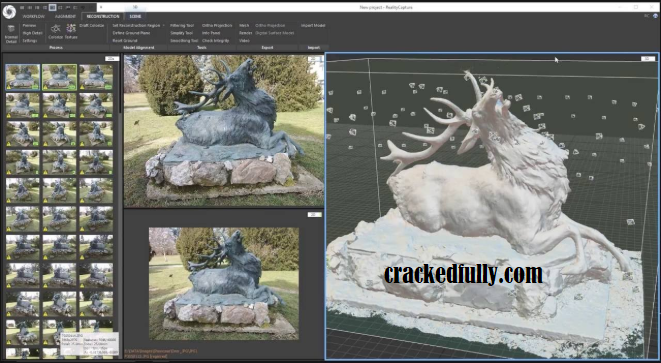Open the 3D view mode badge
This screenshot has height=363, width=661.
tap(648, 59)
